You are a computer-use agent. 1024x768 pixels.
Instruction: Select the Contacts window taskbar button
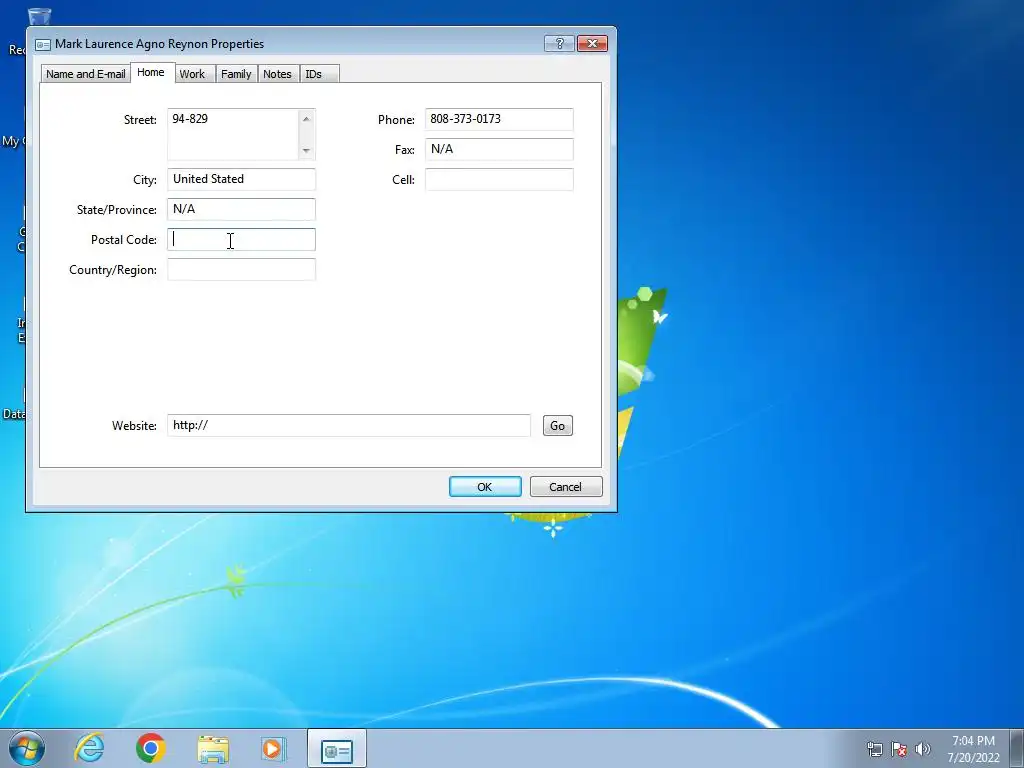[337, 749]
